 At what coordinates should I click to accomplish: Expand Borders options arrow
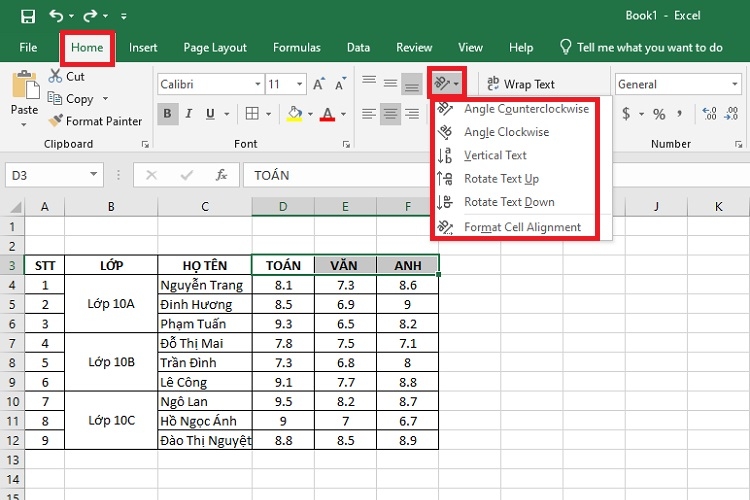point(268,114)
